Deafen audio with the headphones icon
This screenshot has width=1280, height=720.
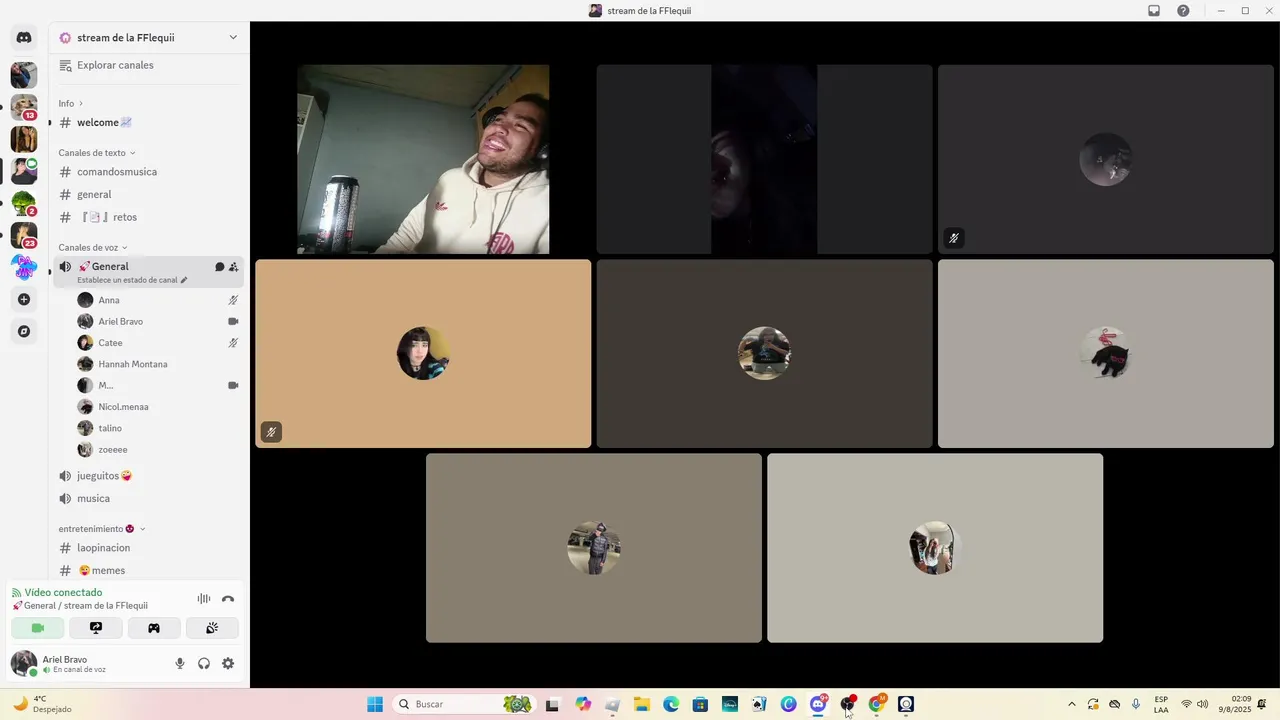coord(204,663)
